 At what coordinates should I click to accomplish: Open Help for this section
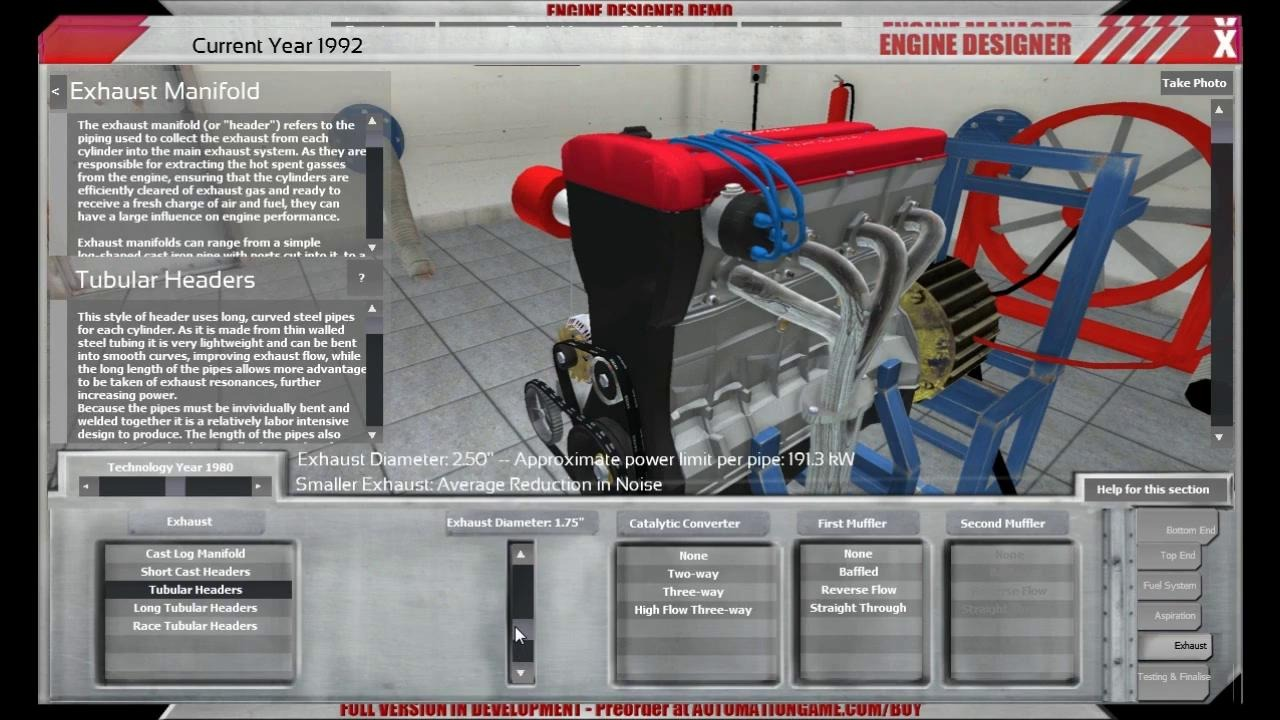coord(1152,489)
